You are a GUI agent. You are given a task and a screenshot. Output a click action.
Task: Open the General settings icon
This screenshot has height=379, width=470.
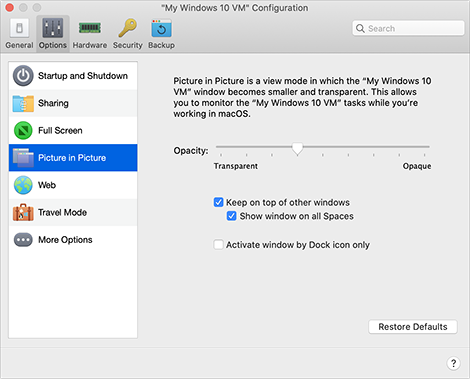(19, 29)
